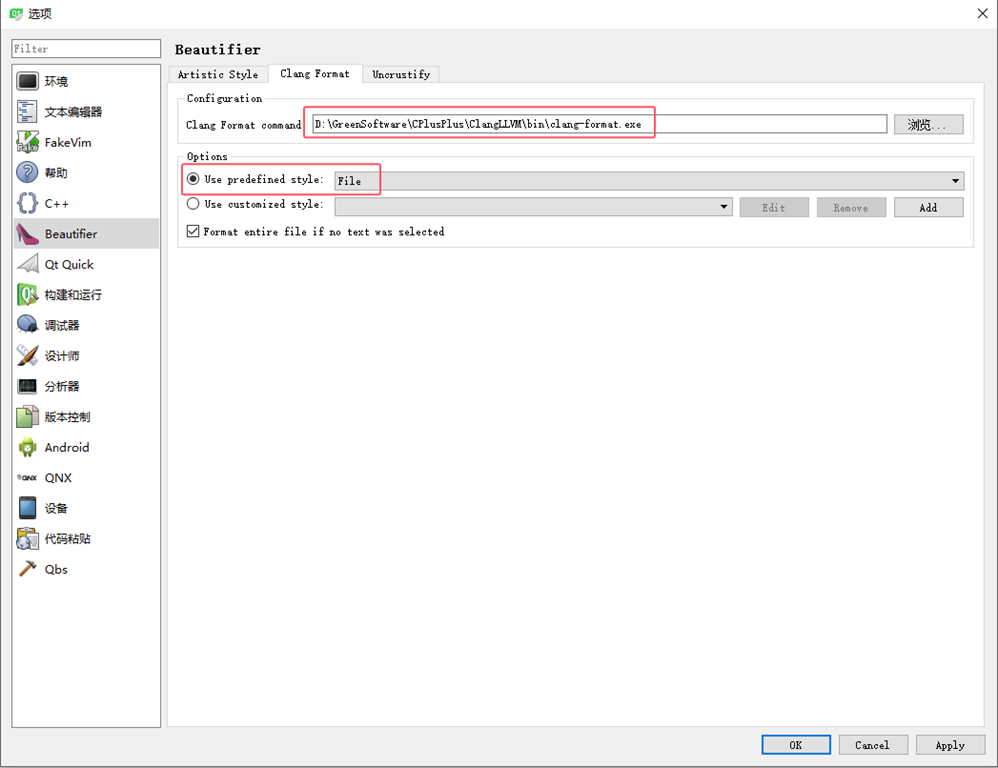Click the Apply button
The image size is (998, 768).
[950, 744]
